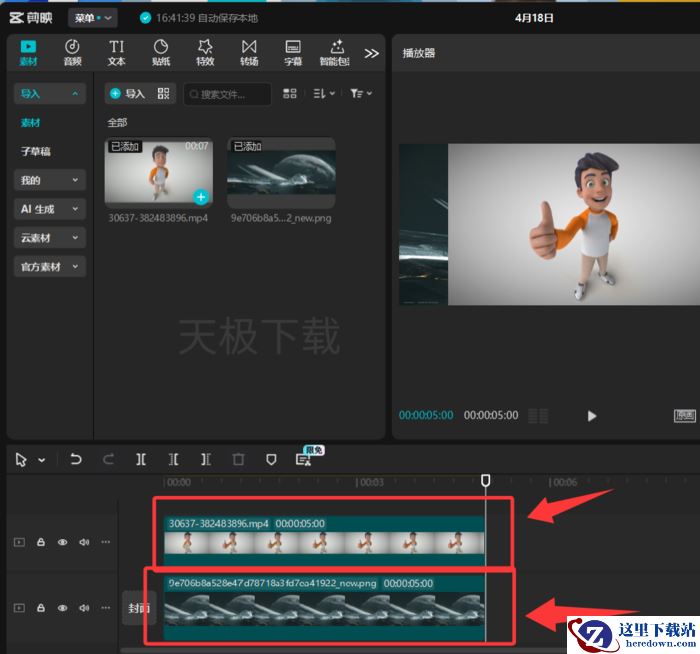Show more tabs with double-arrow icon
This screenshot has width=700, height=654.
pos(371,54)
